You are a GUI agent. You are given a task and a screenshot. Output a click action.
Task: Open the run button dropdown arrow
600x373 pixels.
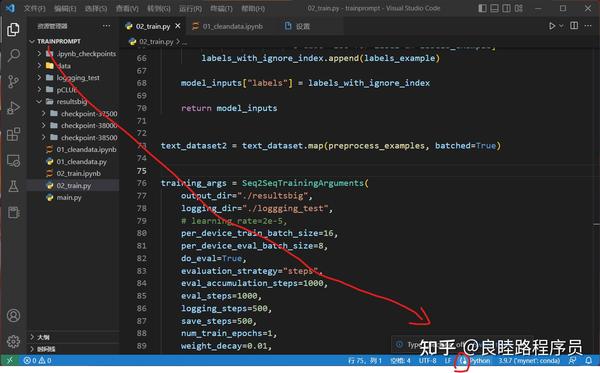click(561, 26)
